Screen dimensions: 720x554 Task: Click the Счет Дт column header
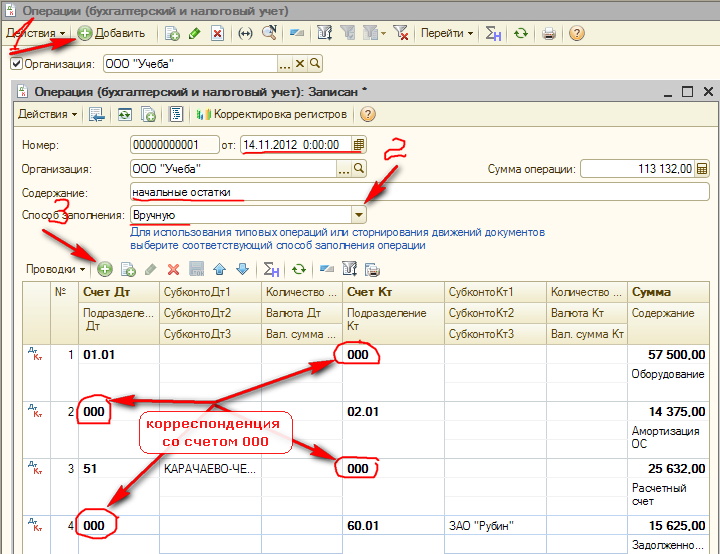tap(119, 292)
